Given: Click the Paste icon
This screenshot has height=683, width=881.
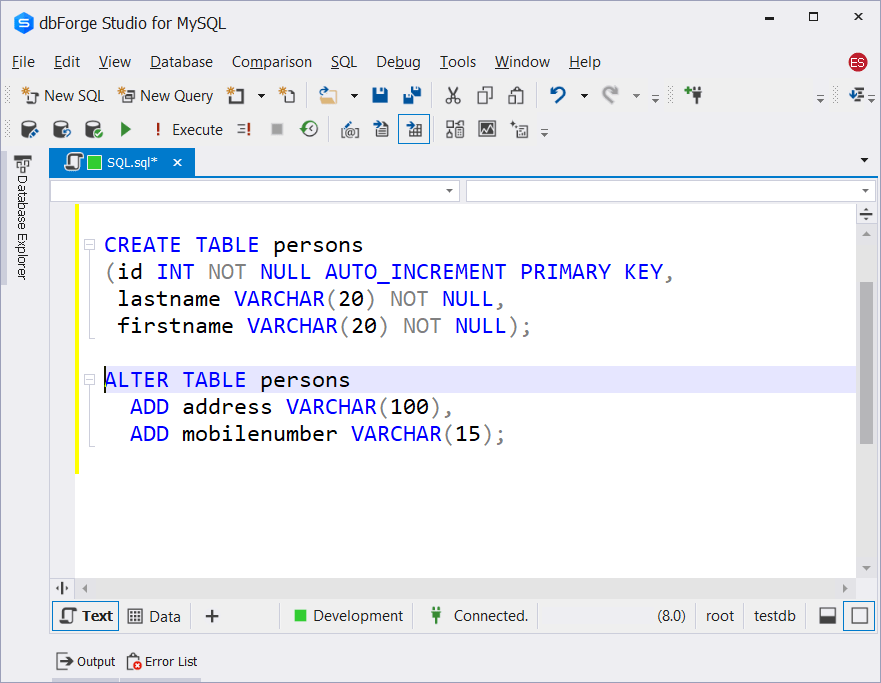Looking at the screenshot, I should coord(516,96).
